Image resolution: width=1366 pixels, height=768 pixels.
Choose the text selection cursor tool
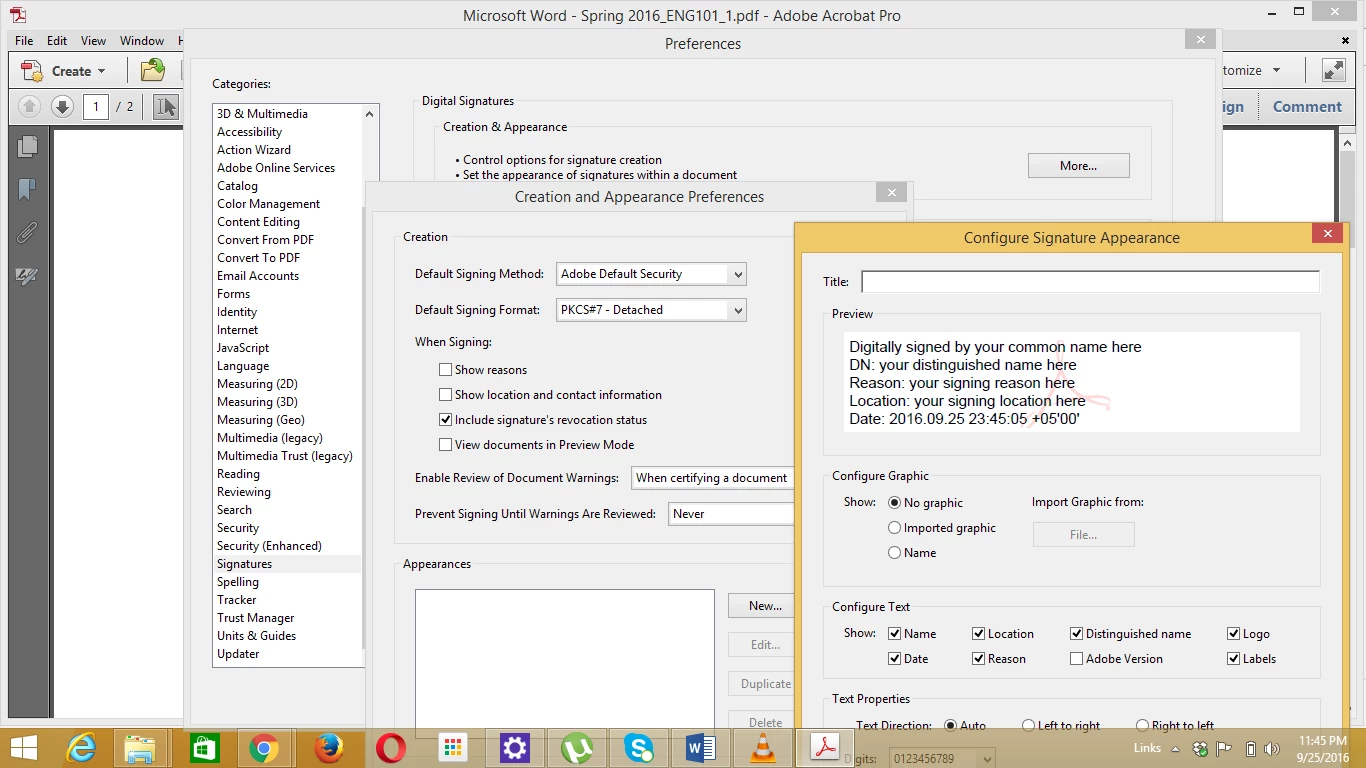click(166, 106)
